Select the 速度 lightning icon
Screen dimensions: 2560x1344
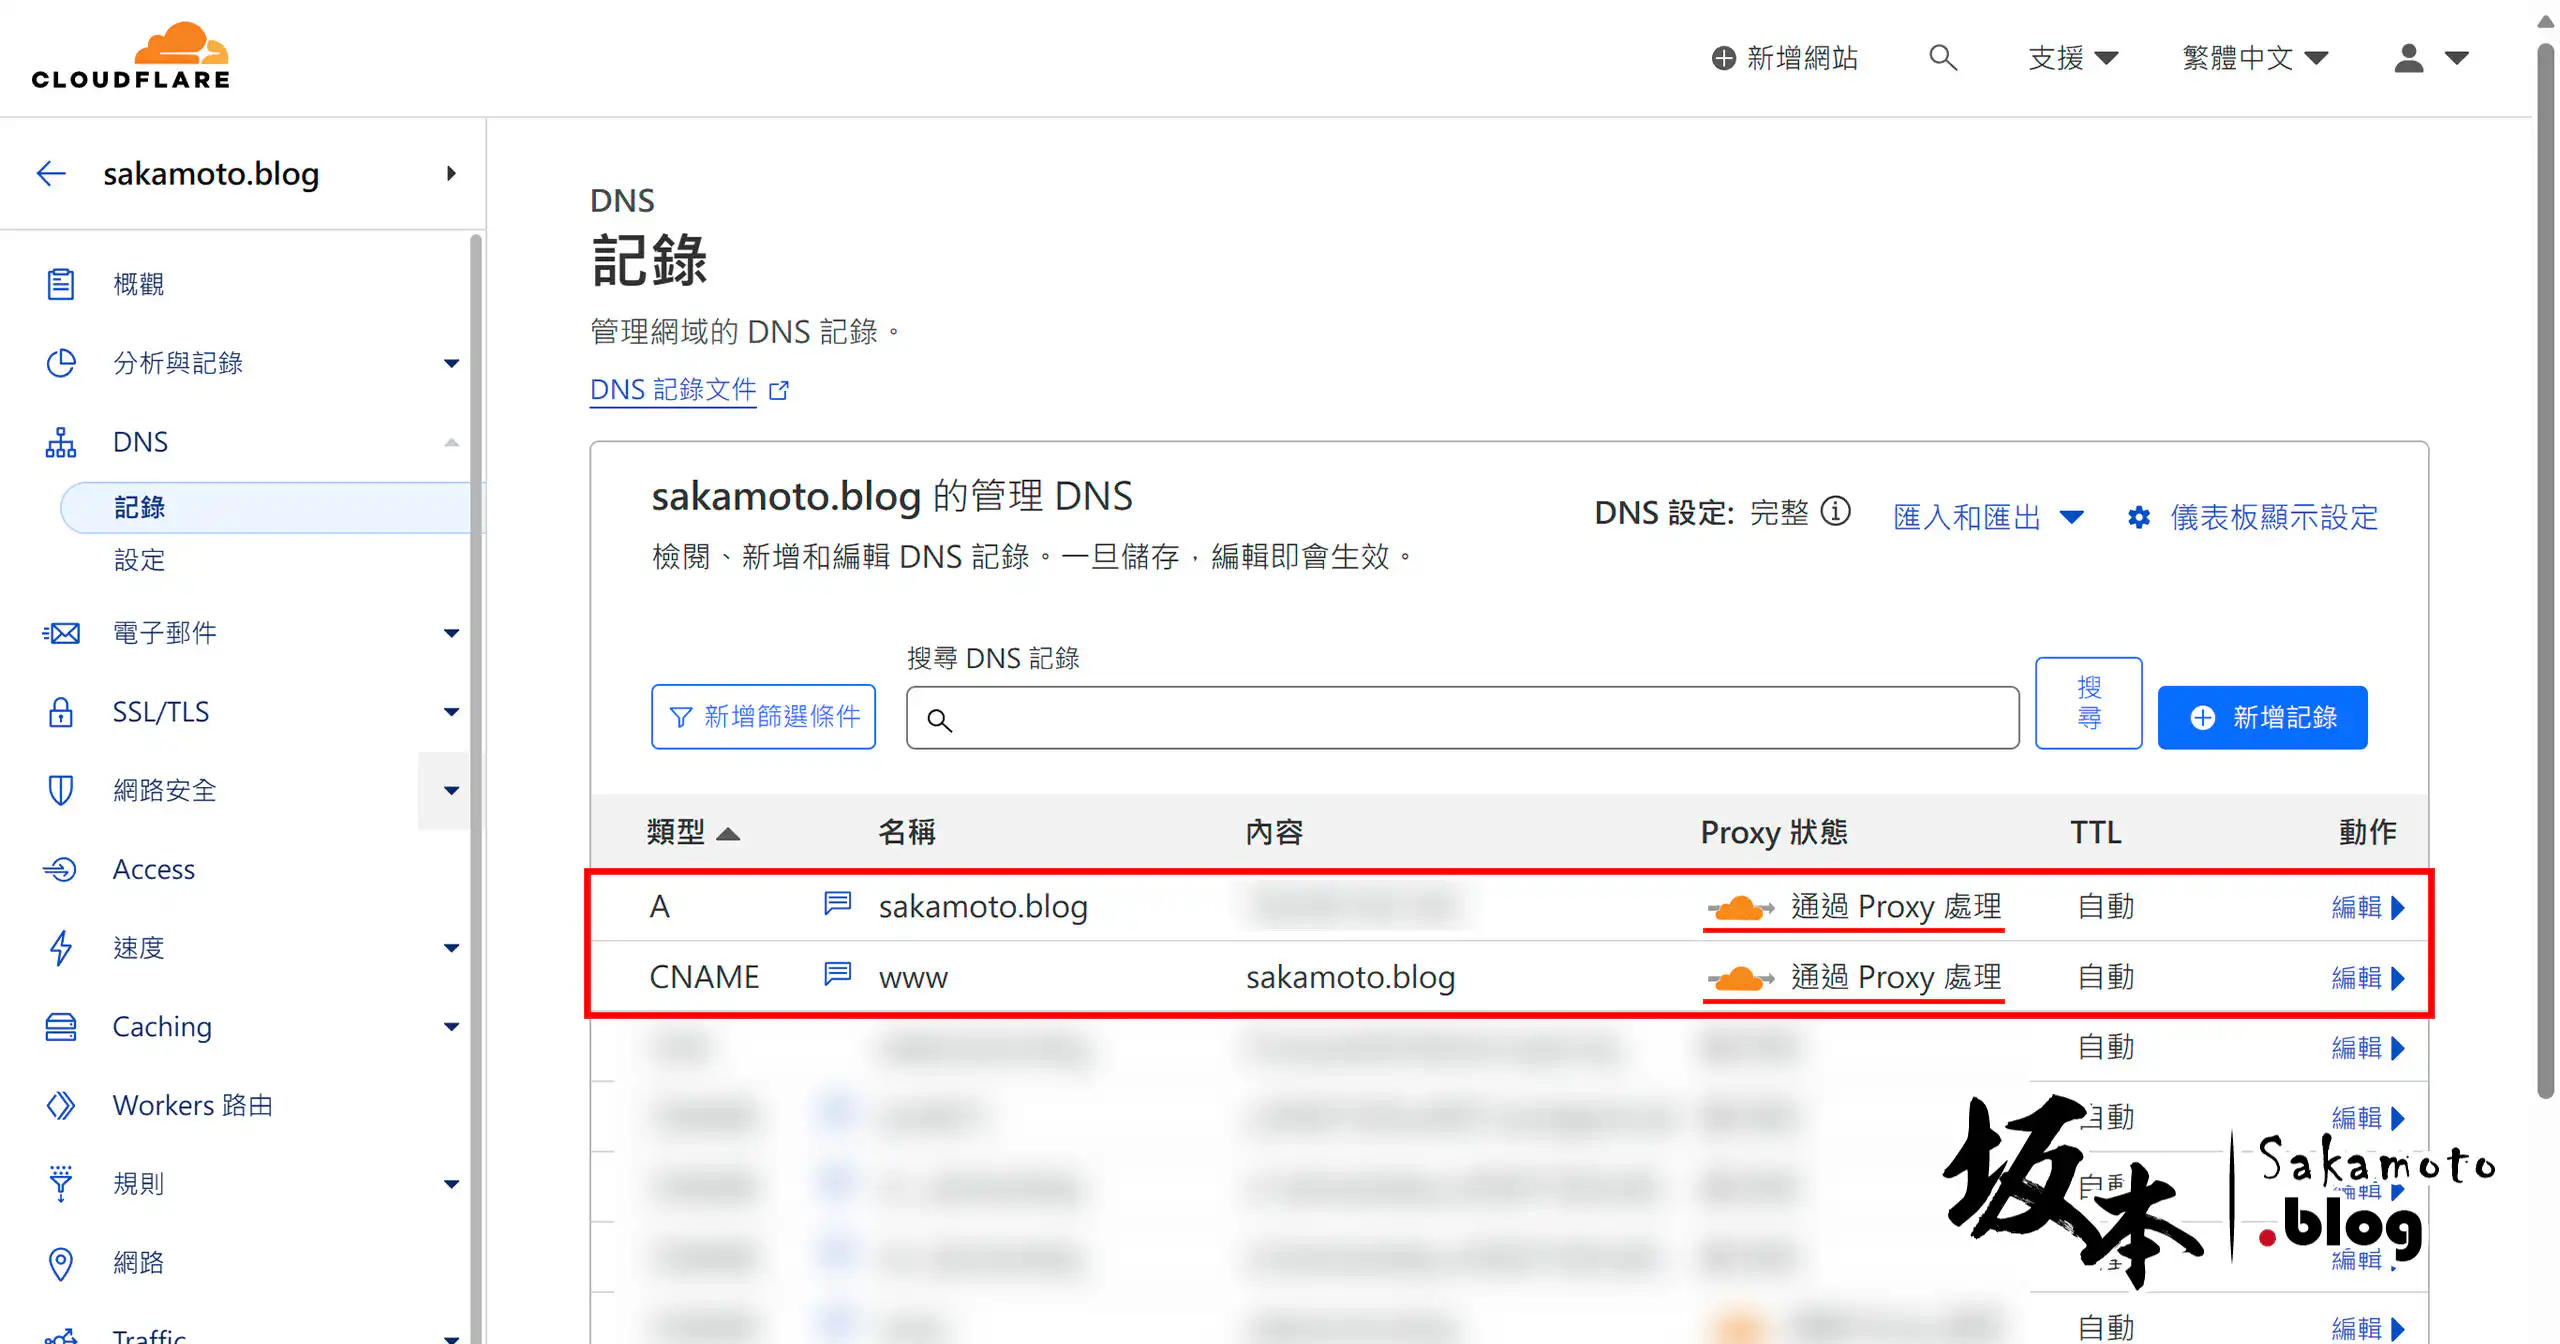(61, 948)
